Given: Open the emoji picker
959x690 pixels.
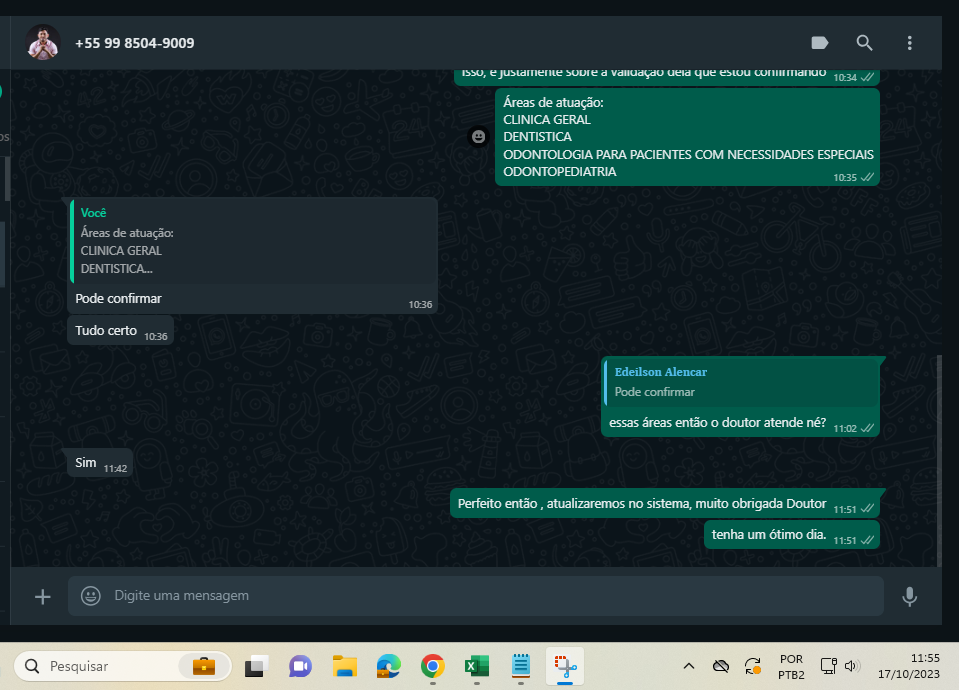Looking at the screenshot, I should pyautogui.click(x=91, y=596).
